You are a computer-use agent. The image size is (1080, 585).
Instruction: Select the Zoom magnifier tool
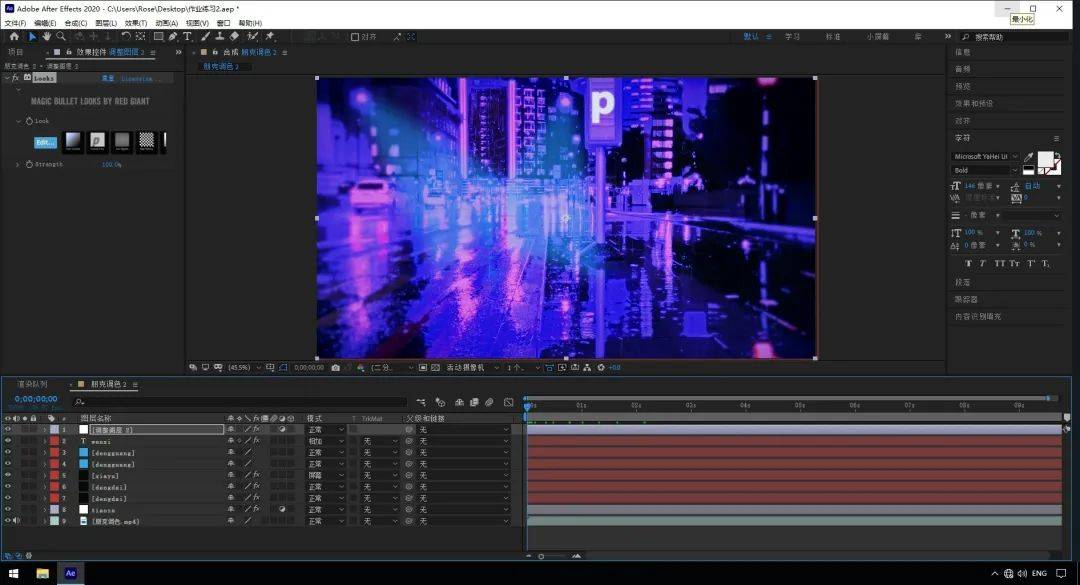60,37
